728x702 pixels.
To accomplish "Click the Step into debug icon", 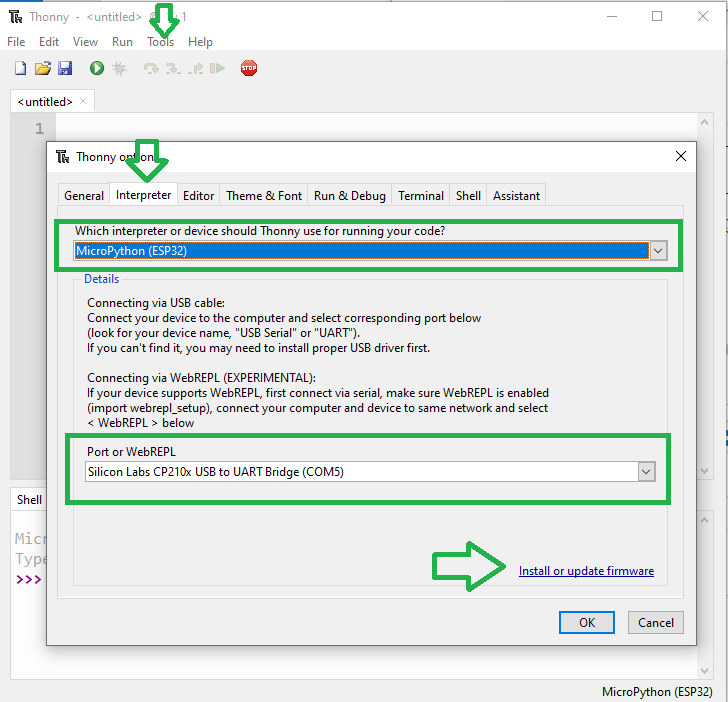I will pyautogui.click(x=173, y=69).
